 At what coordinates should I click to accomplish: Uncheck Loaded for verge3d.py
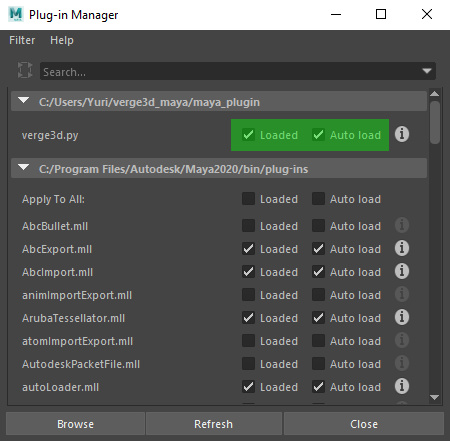tap(248, 135)
